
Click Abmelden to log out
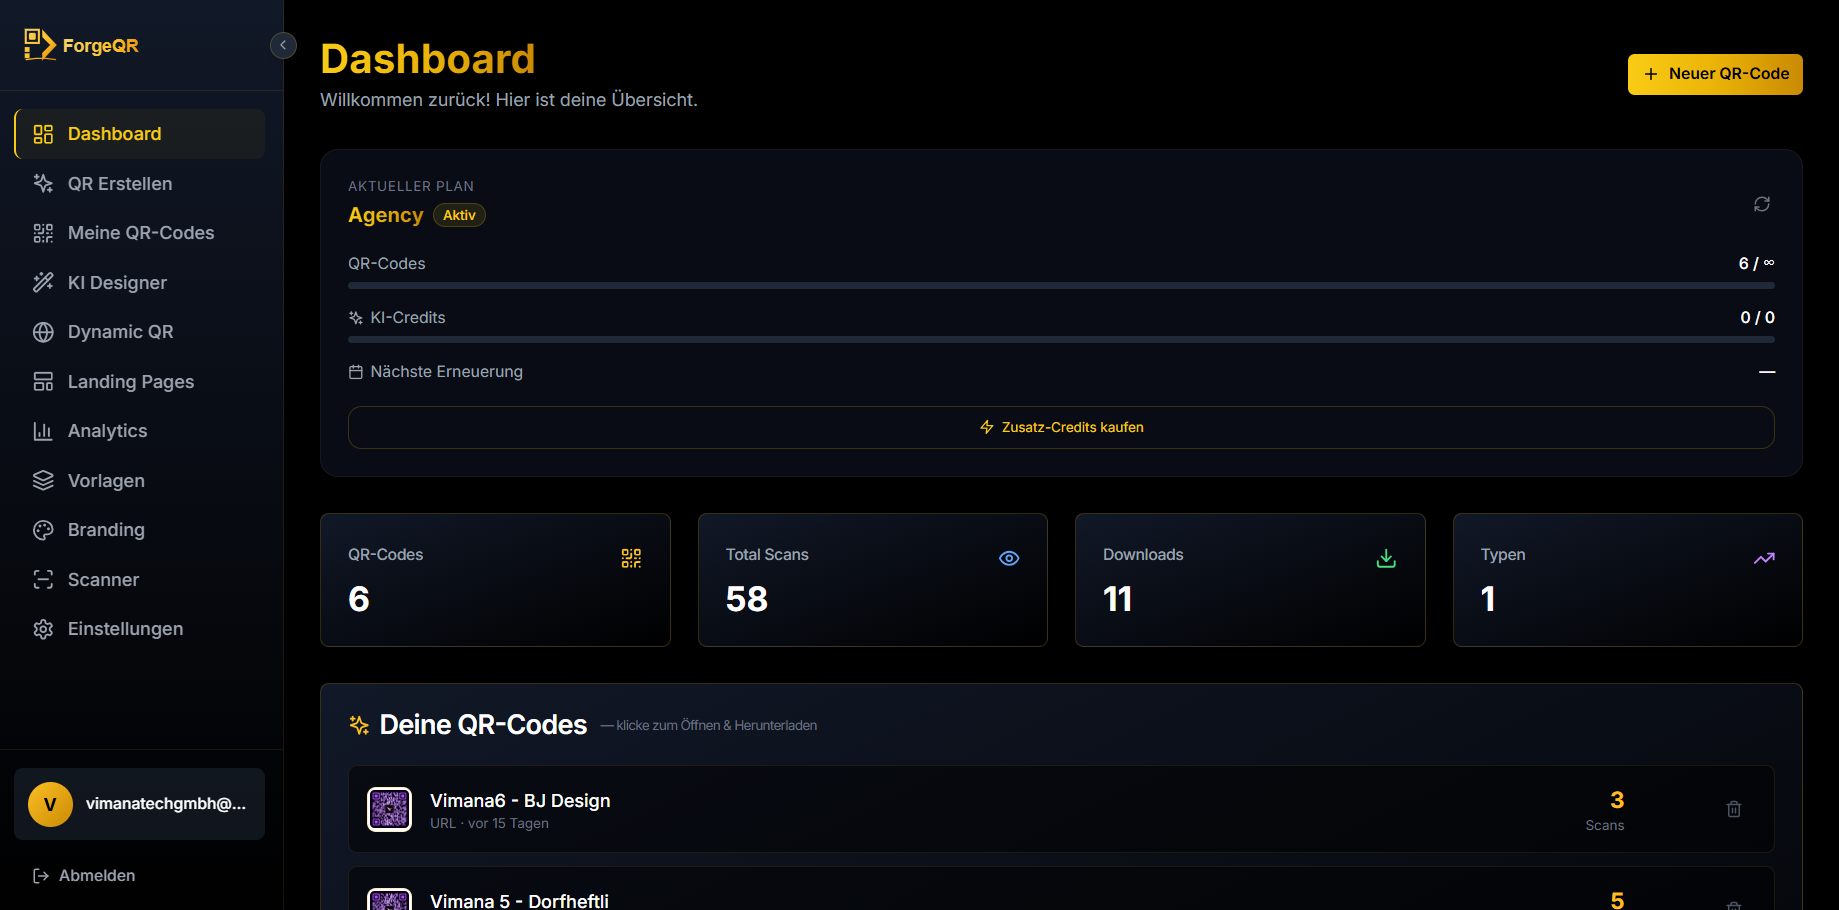coord(84,876)
